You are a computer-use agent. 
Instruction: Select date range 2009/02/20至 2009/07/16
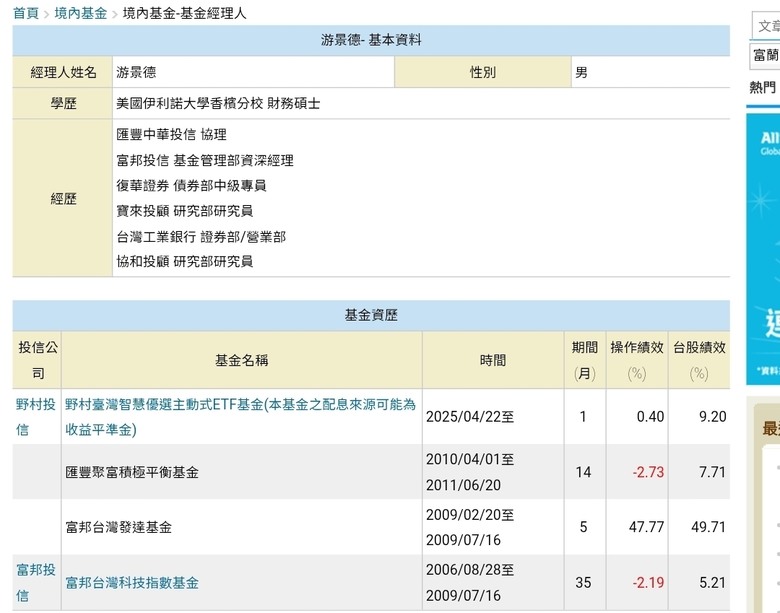tap(470, 527)
